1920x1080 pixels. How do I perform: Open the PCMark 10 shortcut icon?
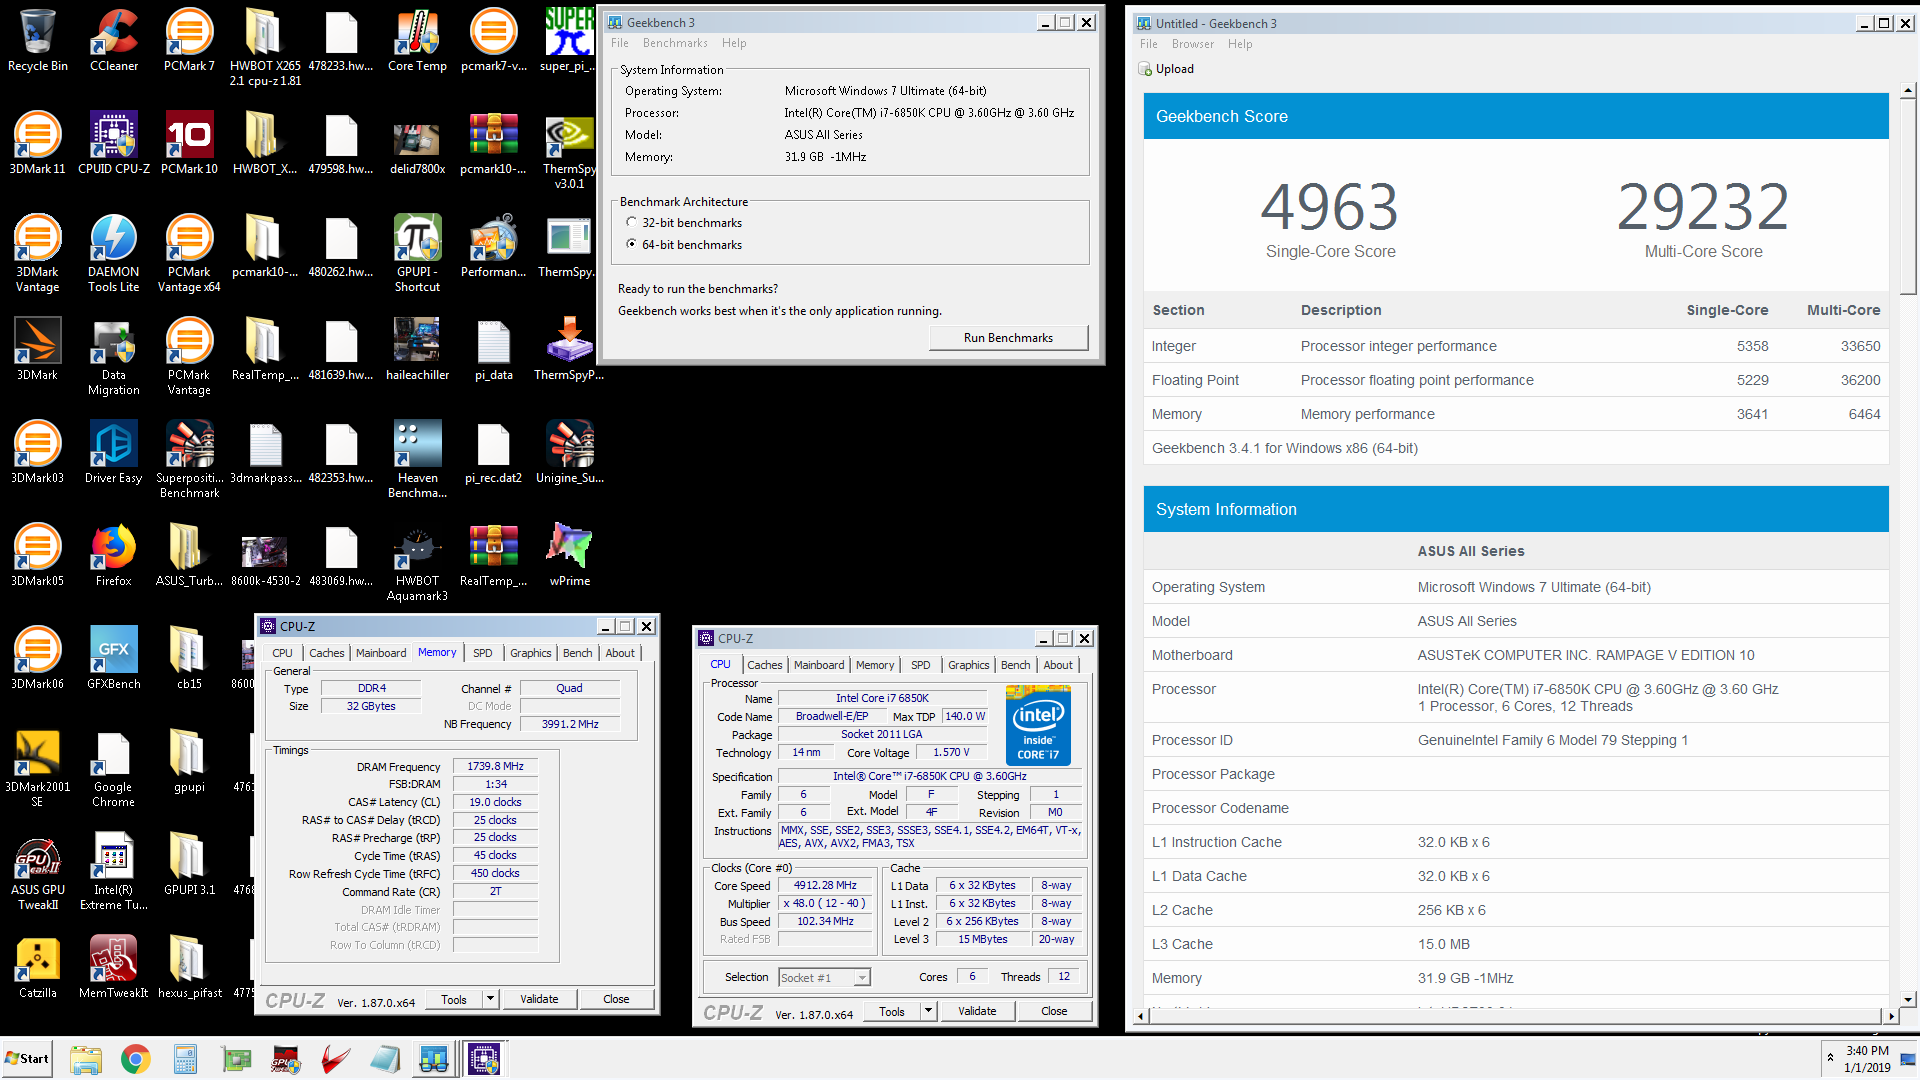pyautogui.click(x=189, y=143)
